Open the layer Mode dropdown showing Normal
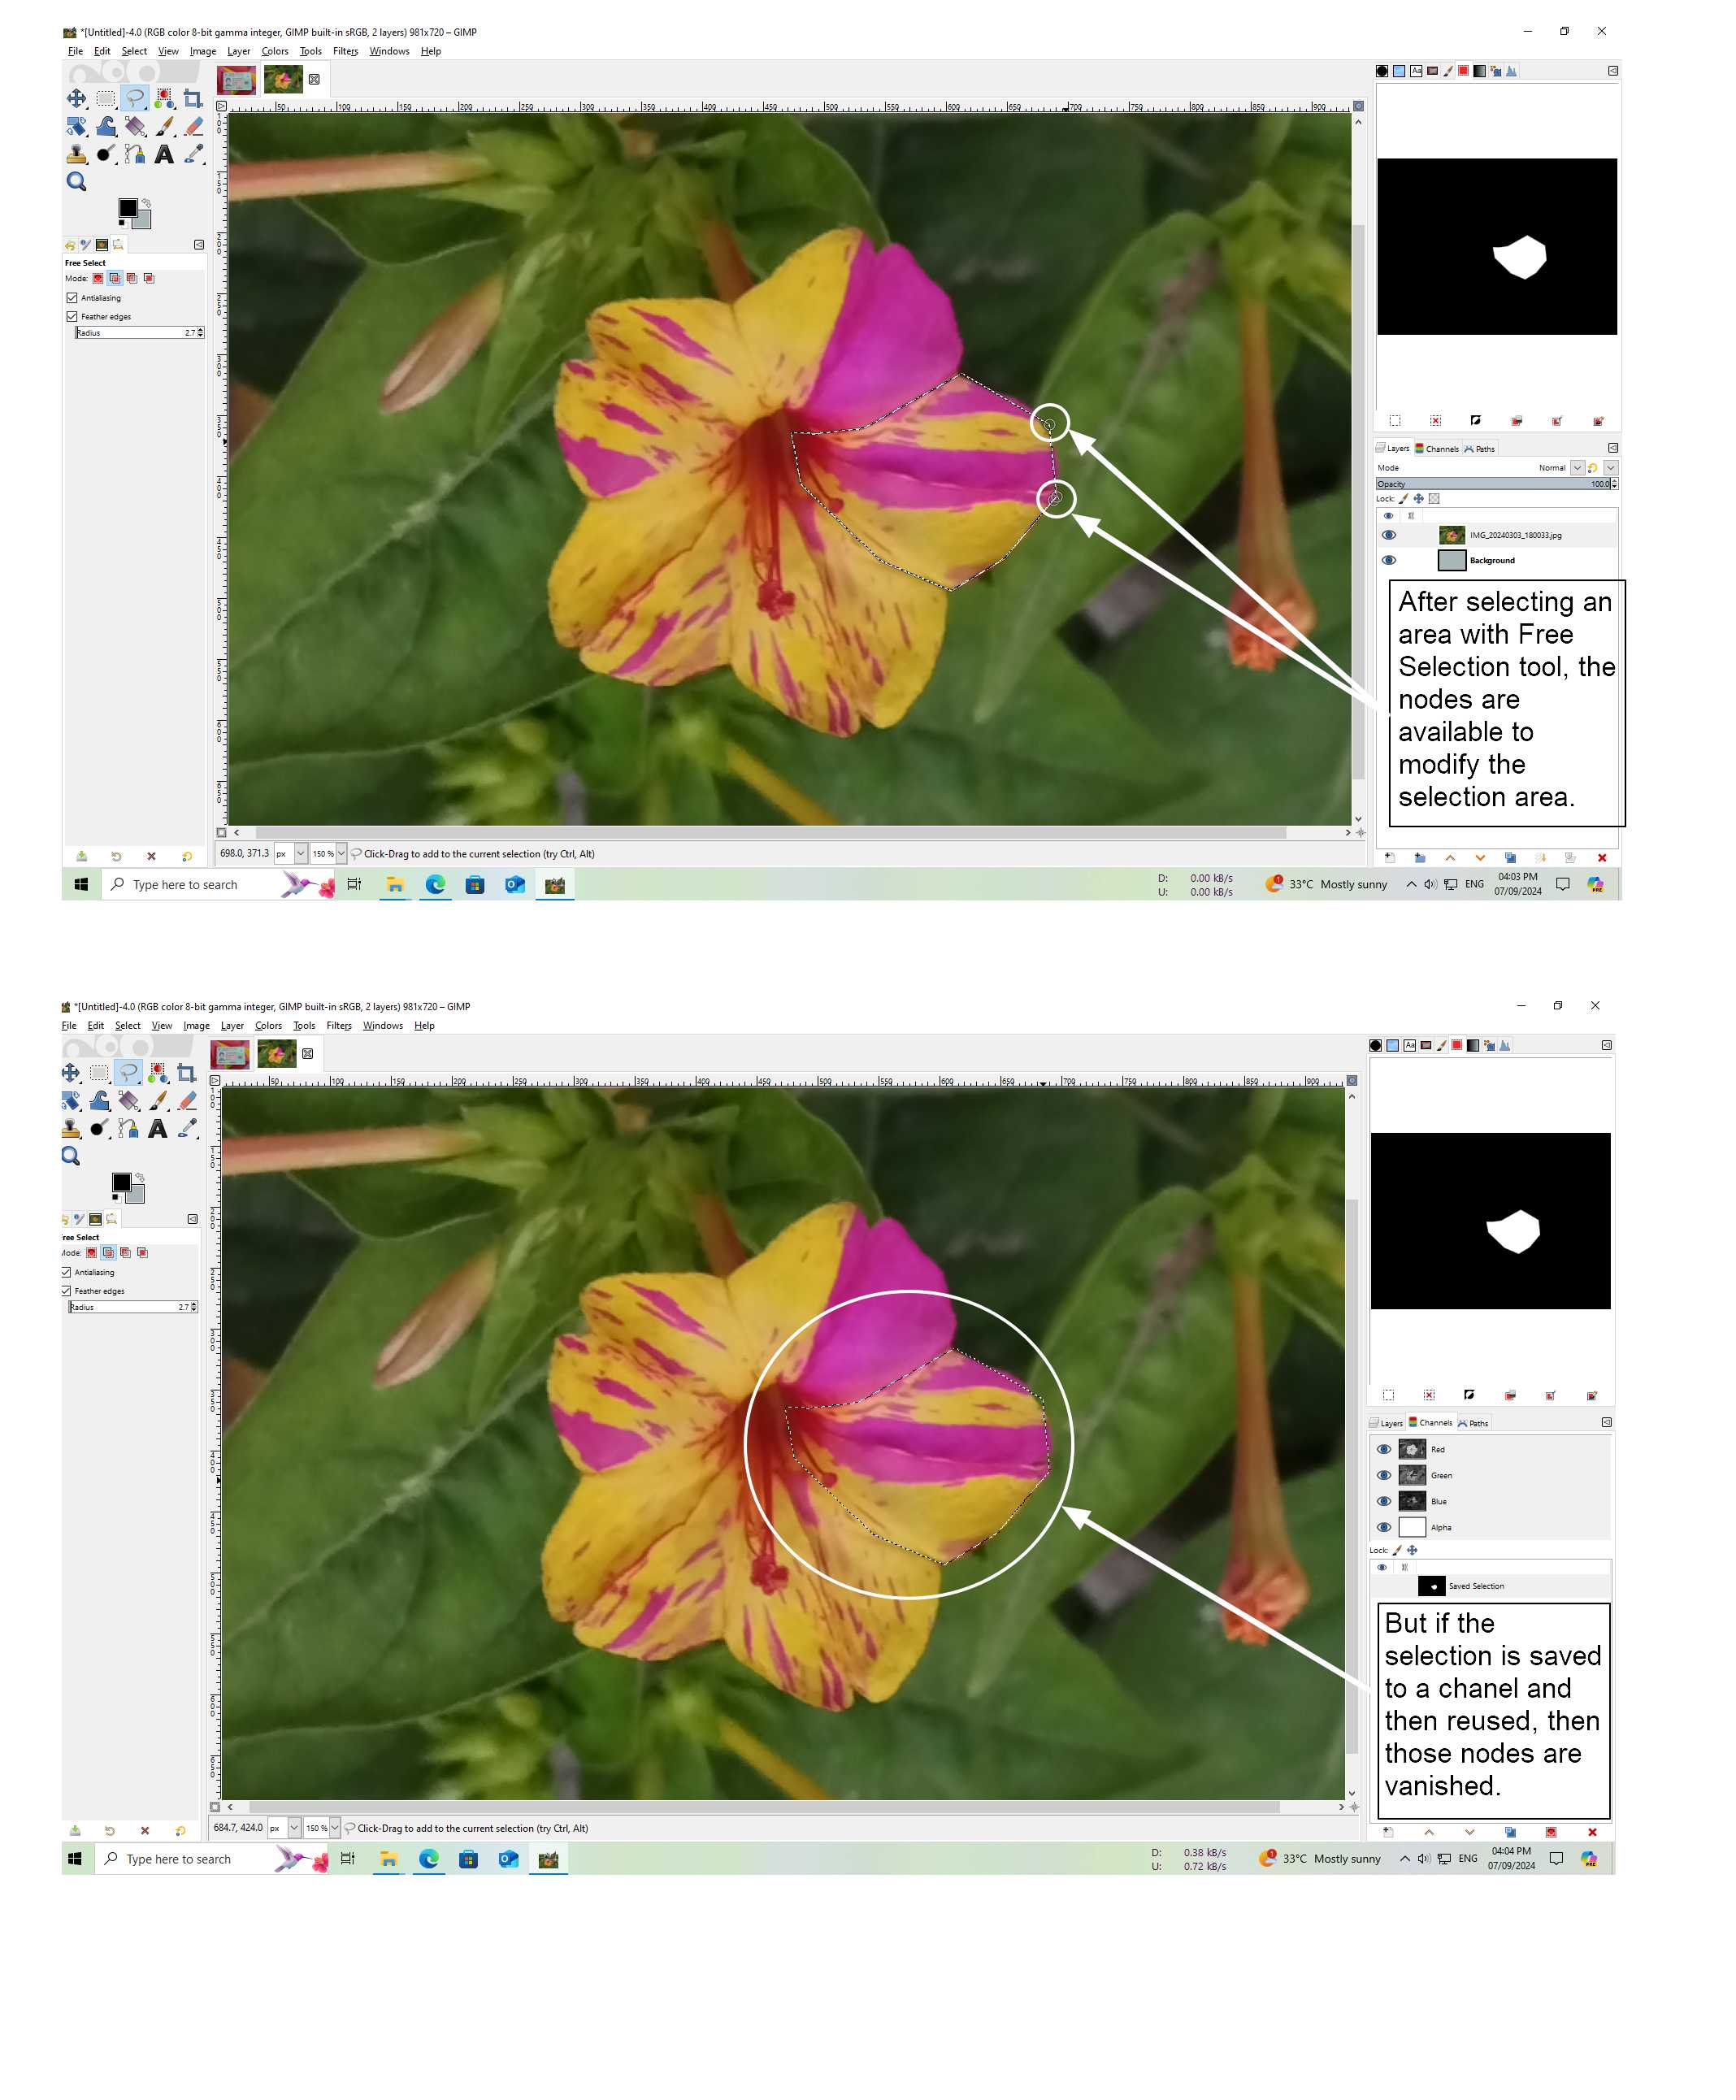Image resolution: width=1736 pixels, height=2100 pixels. [x=1576, y=468]
